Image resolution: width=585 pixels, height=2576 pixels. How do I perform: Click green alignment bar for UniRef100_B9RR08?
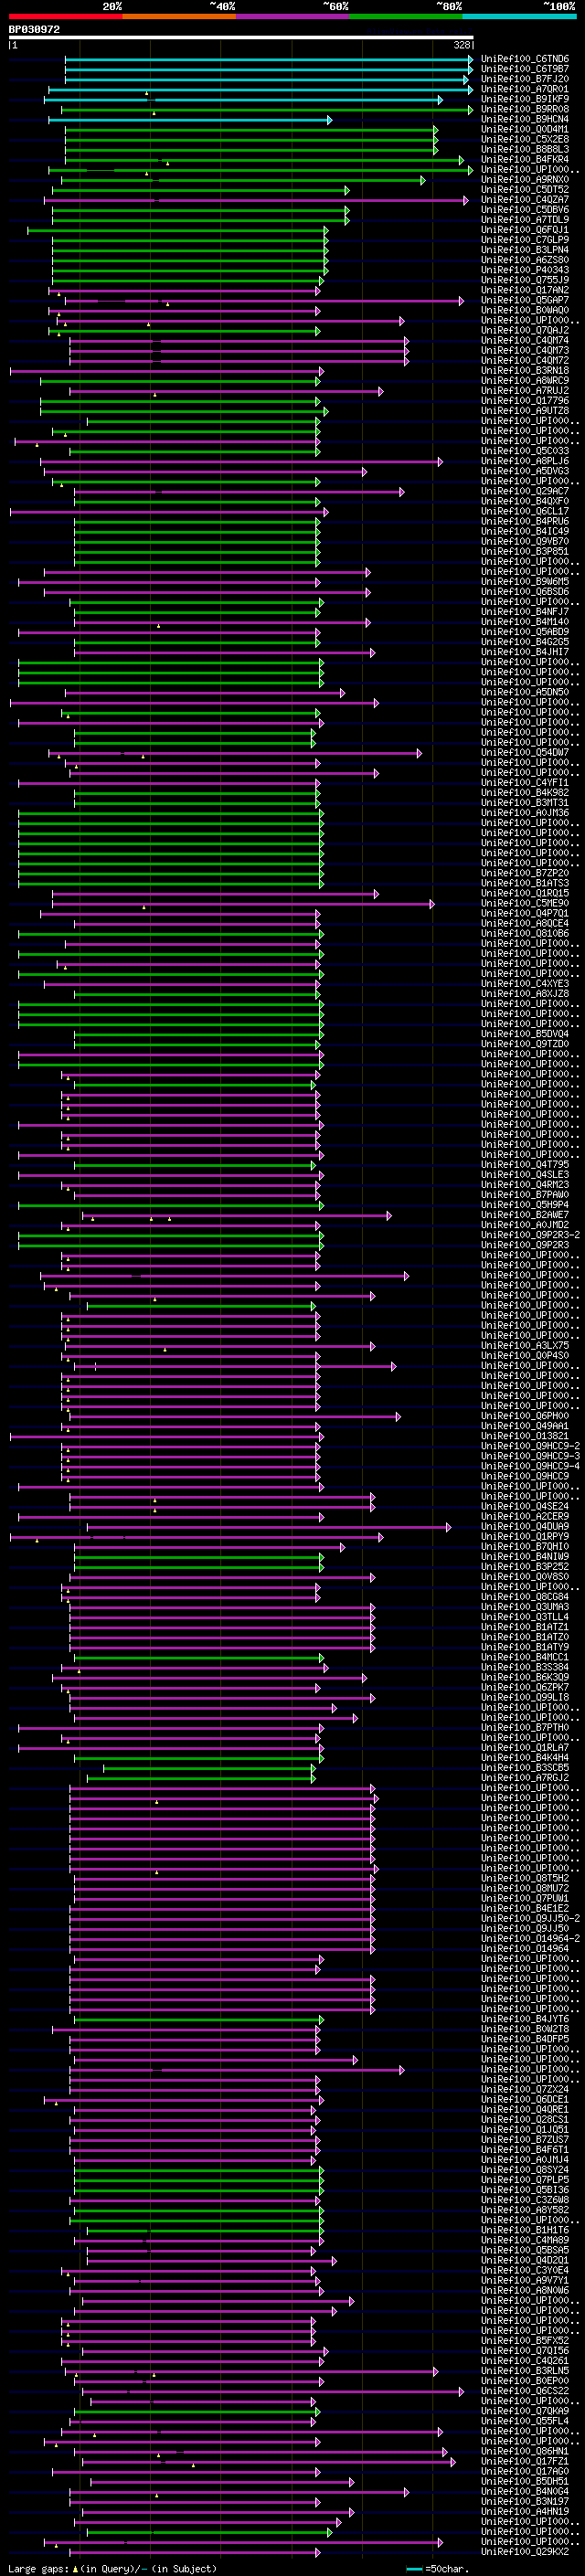pos(266,109)
